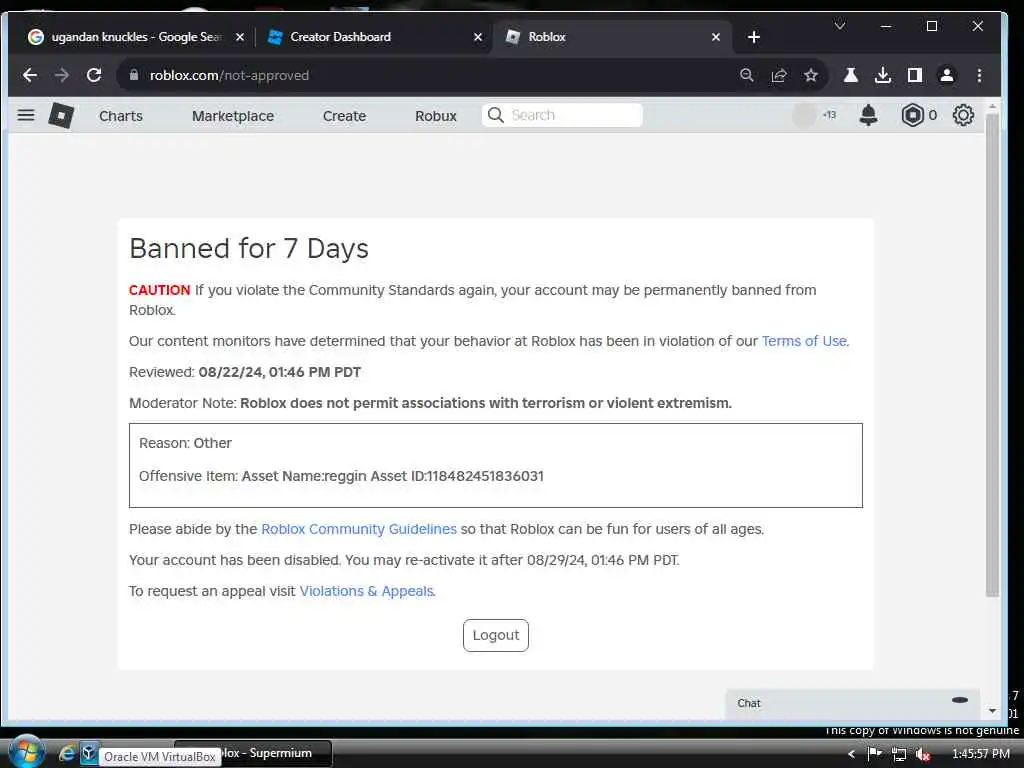The height and width of the screenshot is (768, 1024).
Task: Click the browser forward arrow
Action: point(61,75)
